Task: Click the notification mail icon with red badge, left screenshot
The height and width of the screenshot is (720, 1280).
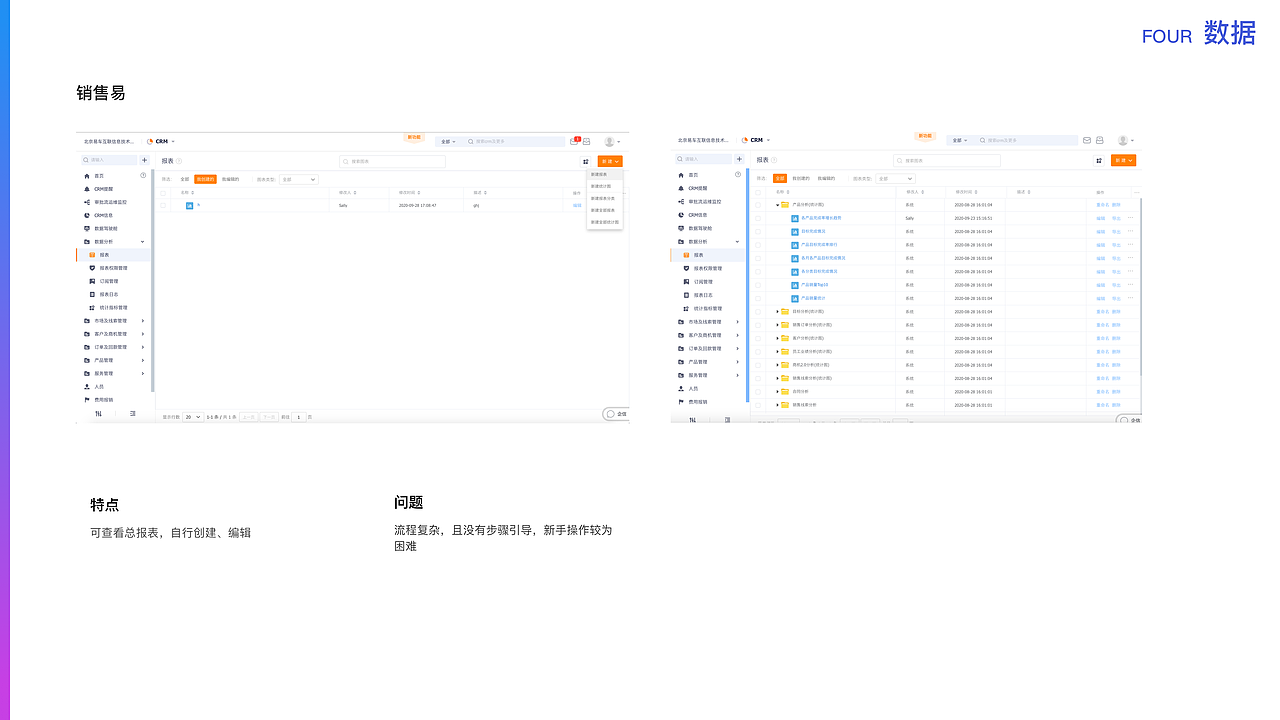Action: click(574, 141)
